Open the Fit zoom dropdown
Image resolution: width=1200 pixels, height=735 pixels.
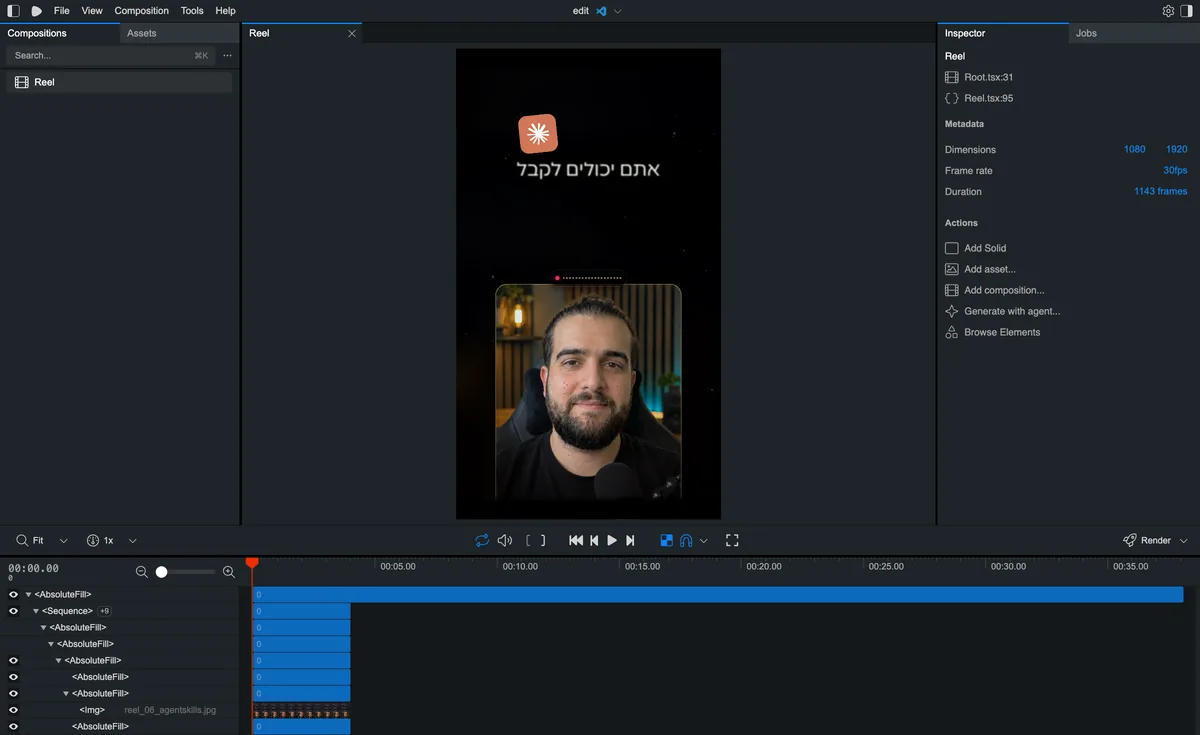pyautogui.click(x=64, y=540)
